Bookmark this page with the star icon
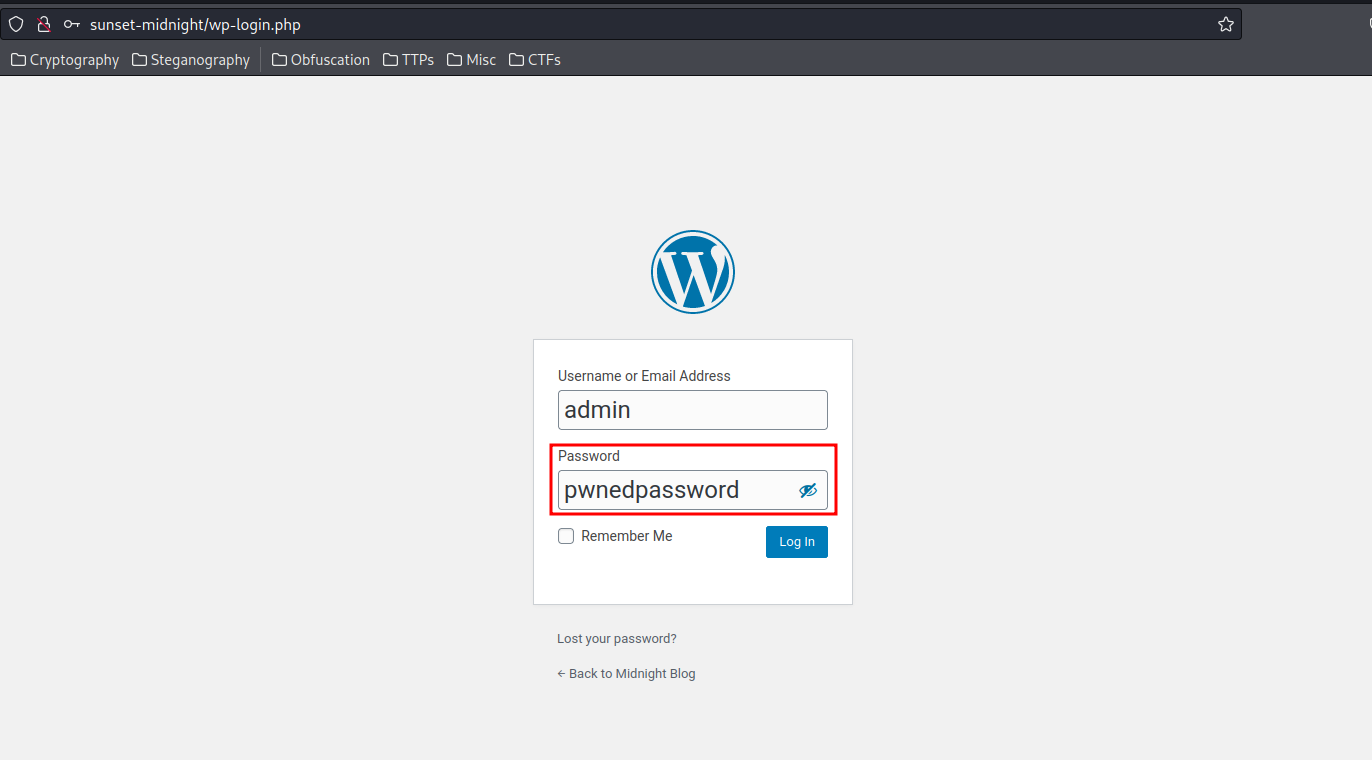The image size is (1372, 760). pyautogui.click(x=1226, y=24)
